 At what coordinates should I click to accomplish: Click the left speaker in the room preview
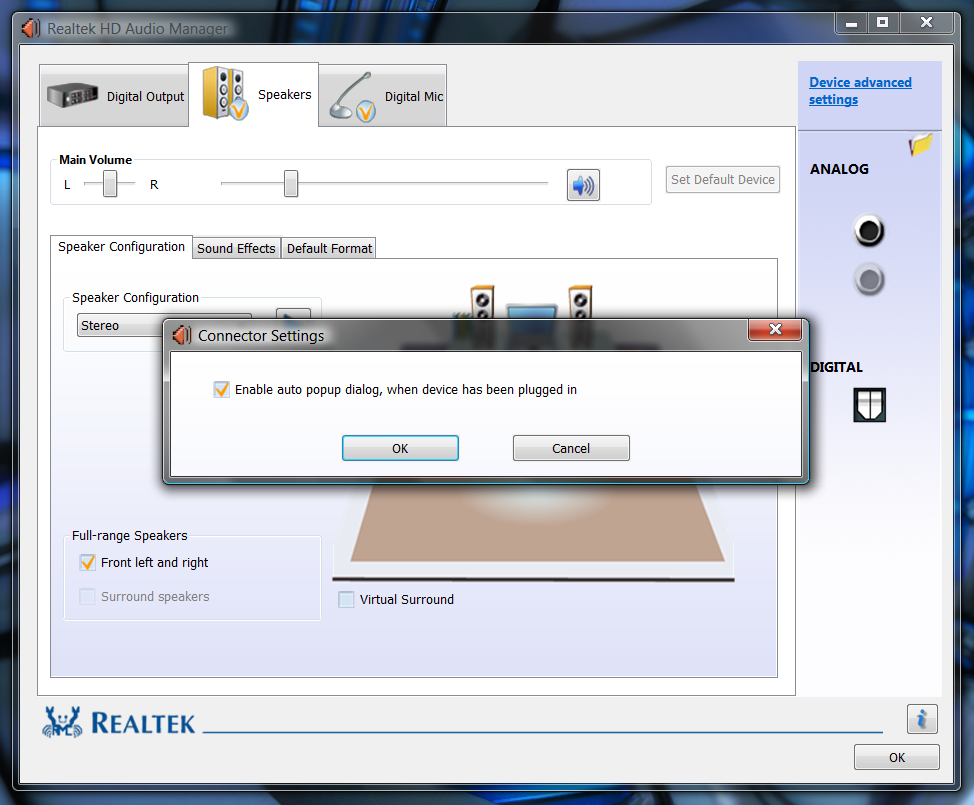pos(482,302)
